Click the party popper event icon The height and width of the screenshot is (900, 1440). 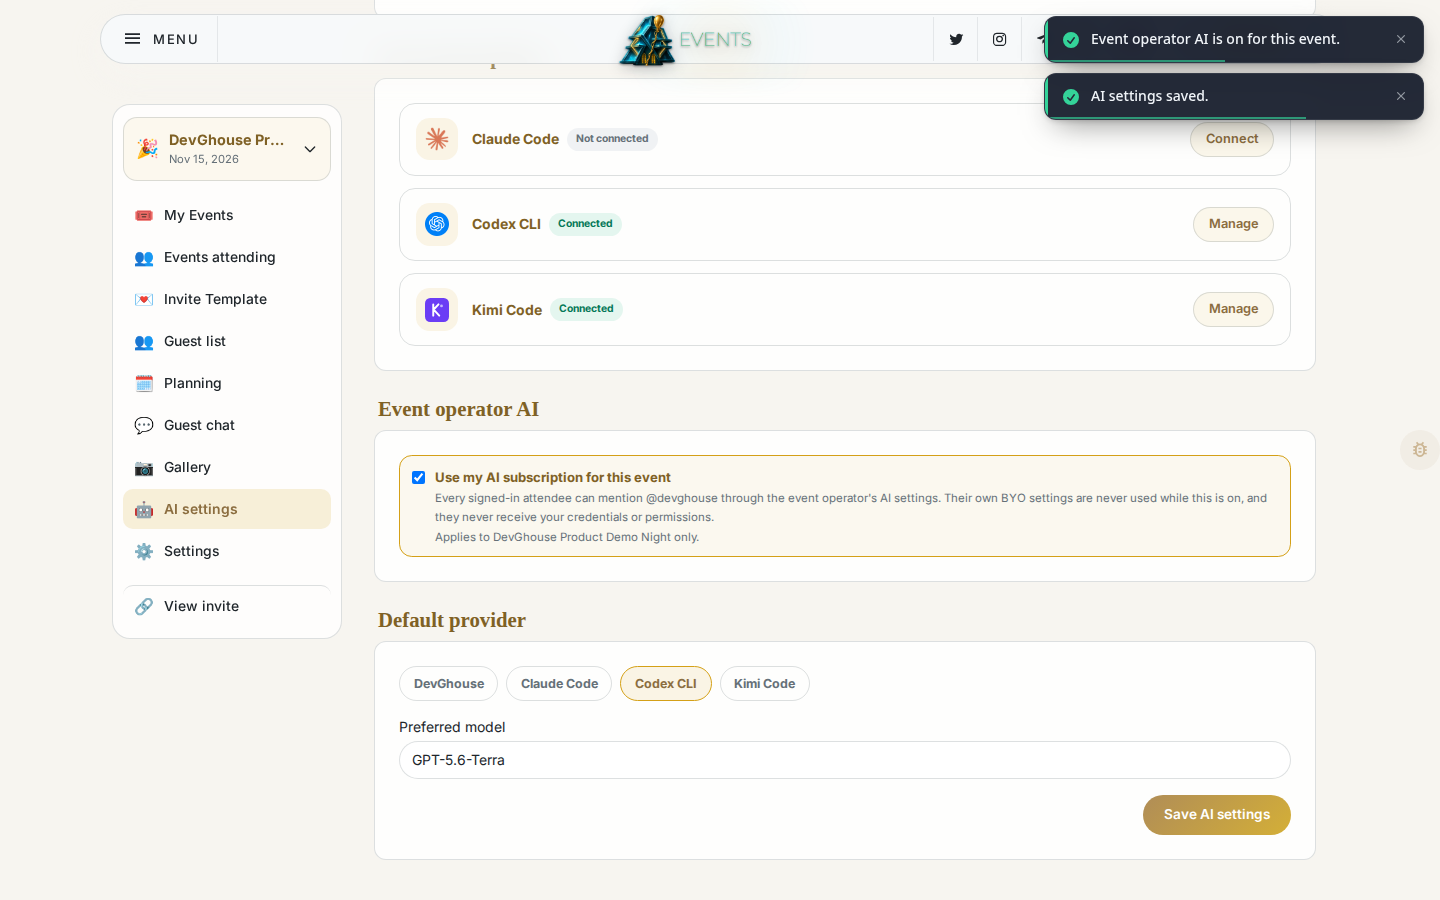147,149
